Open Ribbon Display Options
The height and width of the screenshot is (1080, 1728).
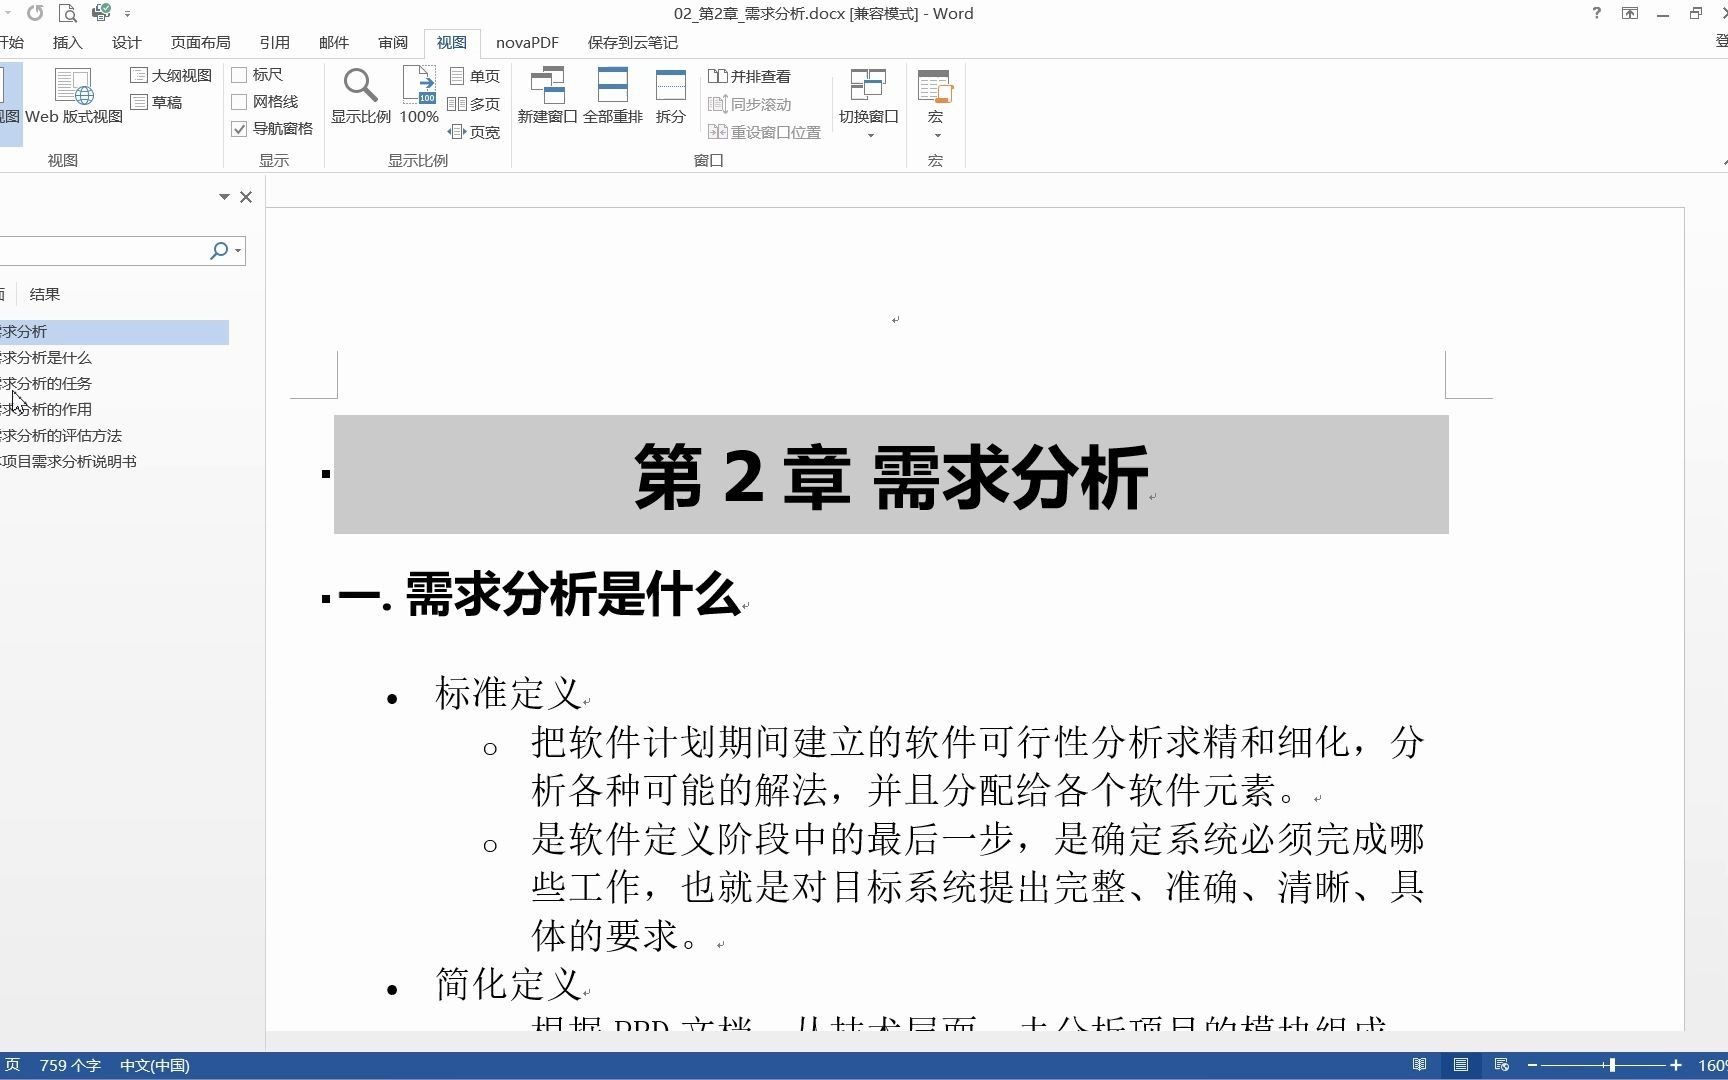(1630, 13)
